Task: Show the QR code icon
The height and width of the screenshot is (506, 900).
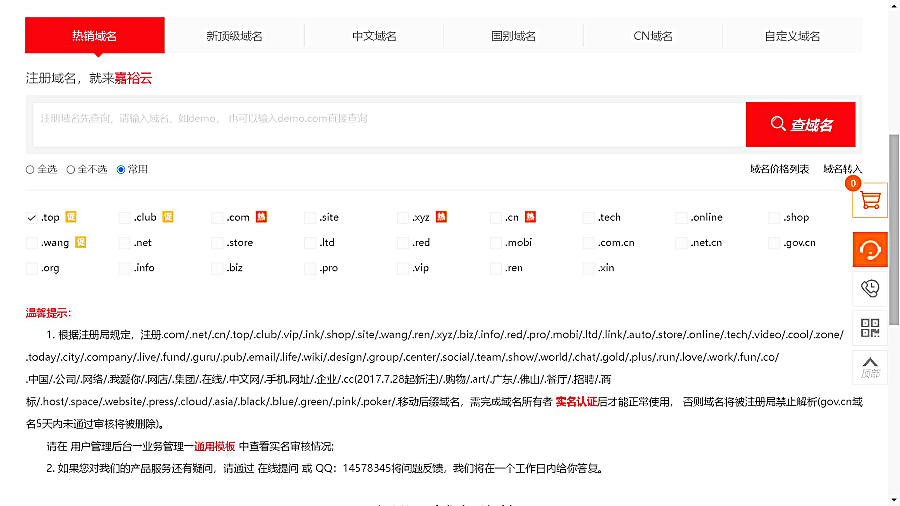Action: coord(869,328)
